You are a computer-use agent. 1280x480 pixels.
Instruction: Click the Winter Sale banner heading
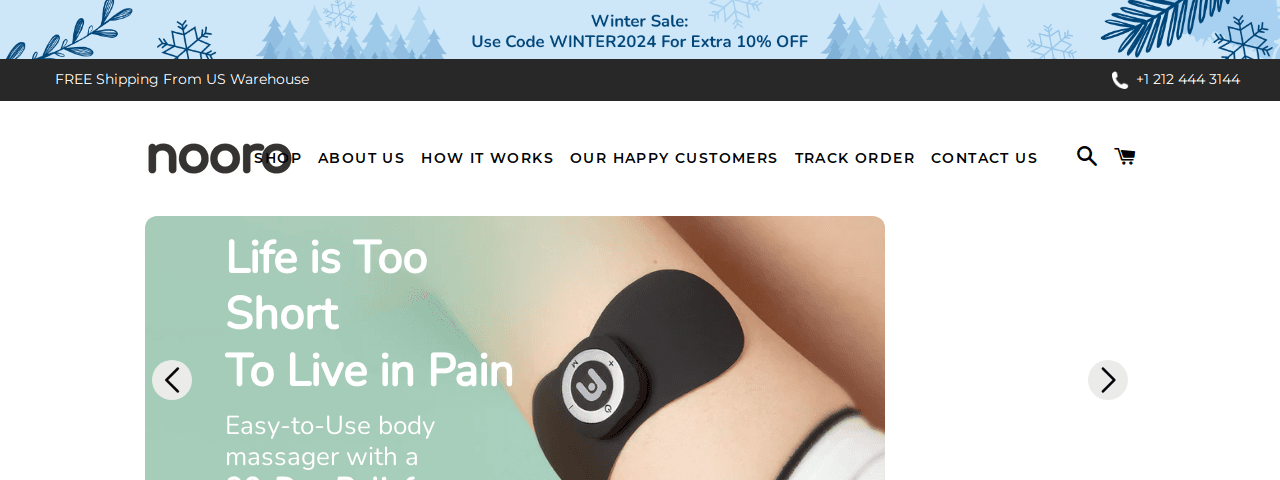[x=640, y=21]
